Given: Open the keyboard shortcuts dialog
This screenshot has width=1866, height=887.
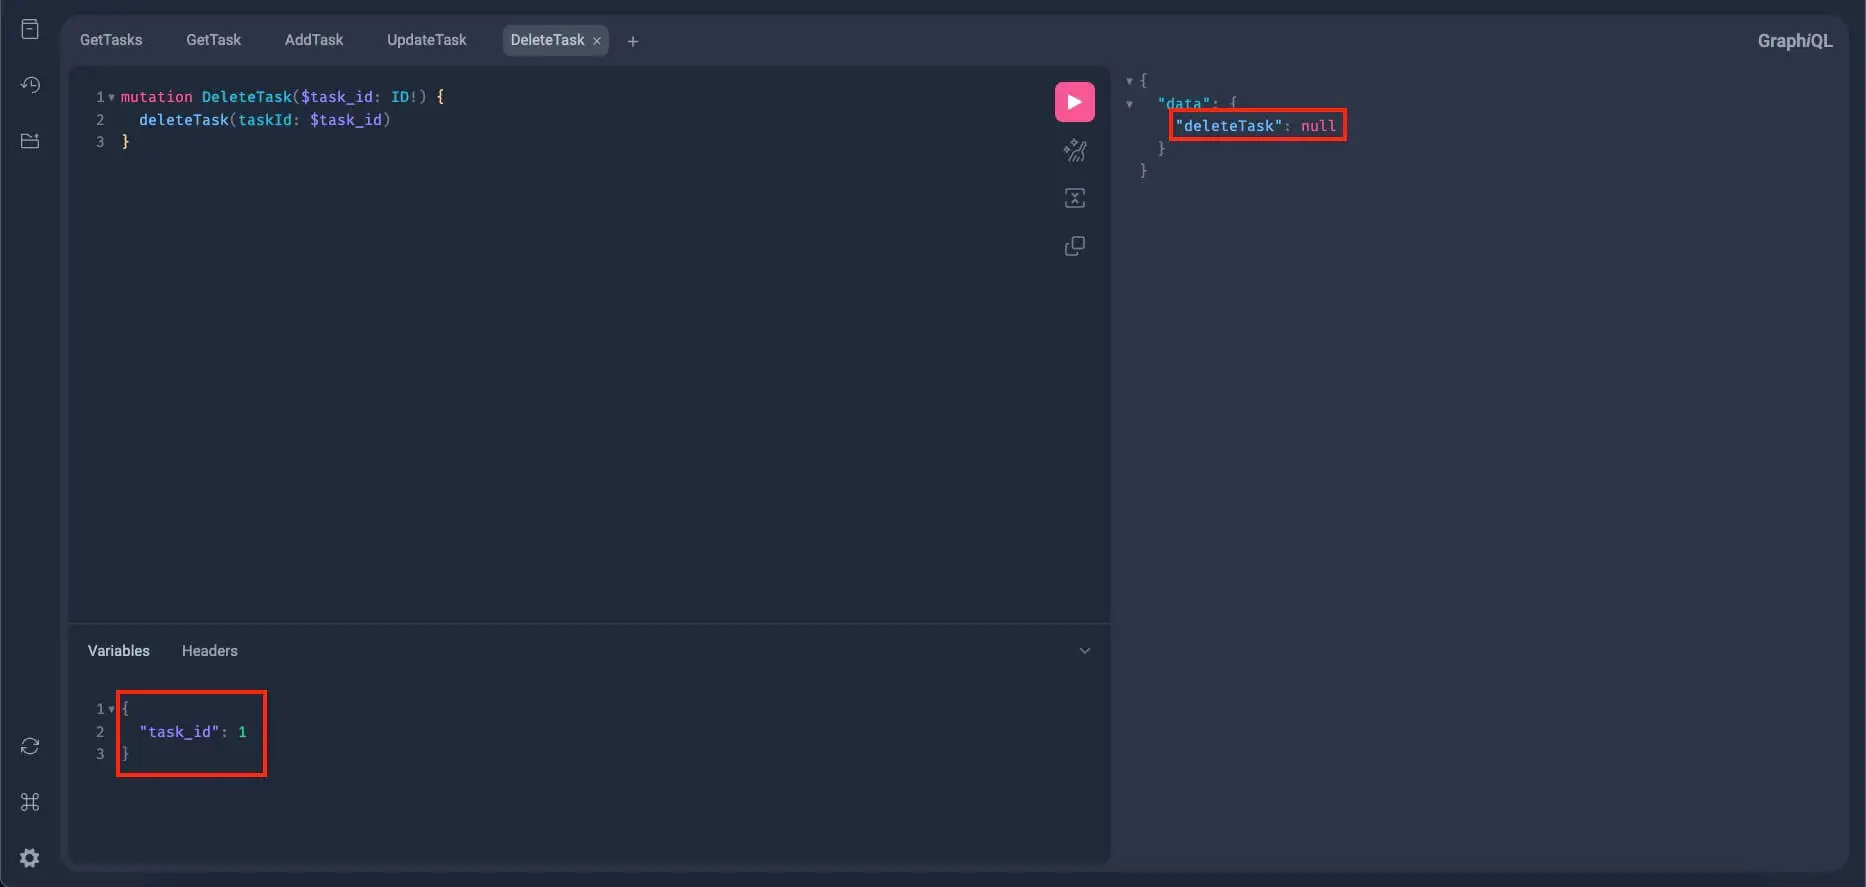Looking at the screenshot, I should 30,802.
